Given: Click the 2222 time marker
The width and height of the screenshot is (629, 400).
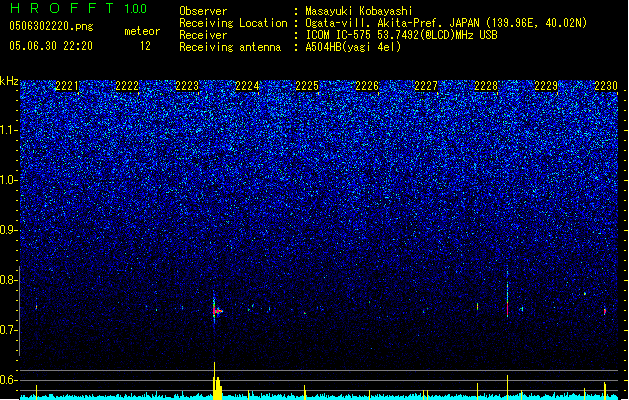Looking at the screenshot, I should click(x=127, y=86).
